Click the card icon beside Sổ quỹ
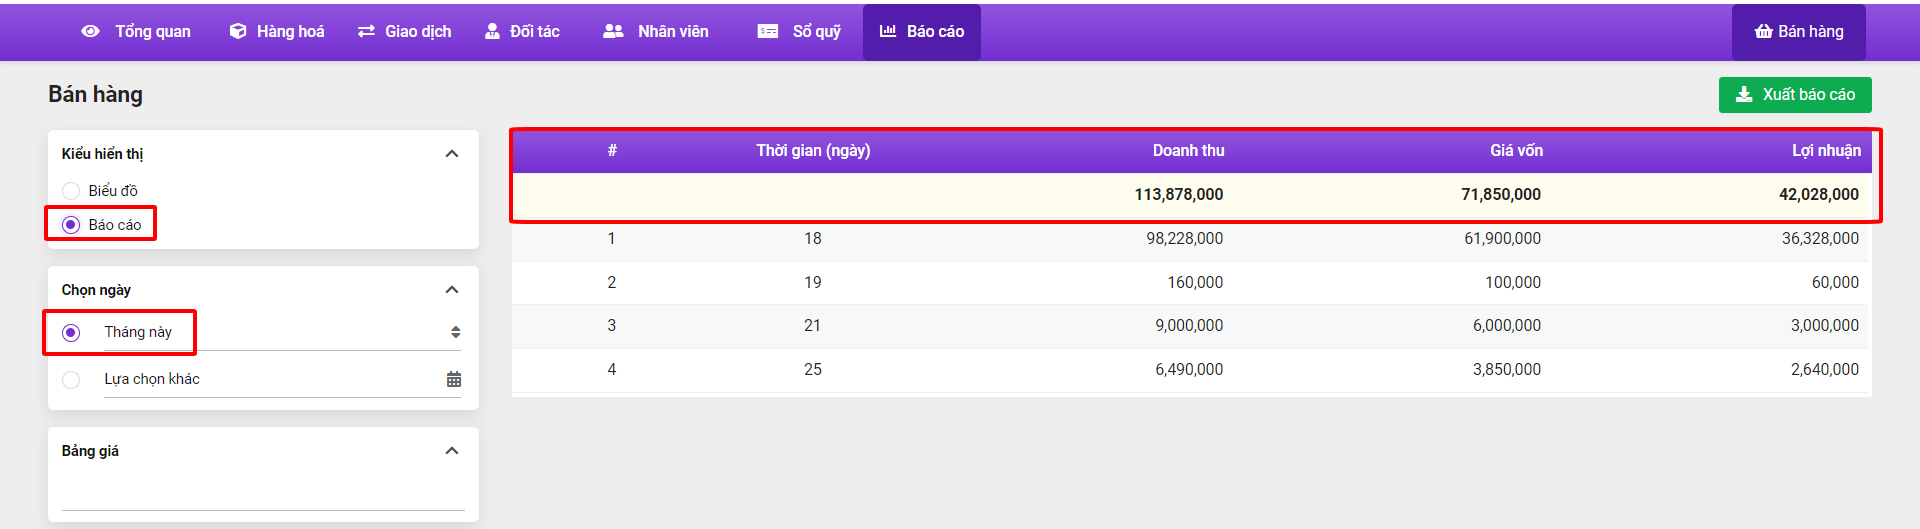 (768, 31)
